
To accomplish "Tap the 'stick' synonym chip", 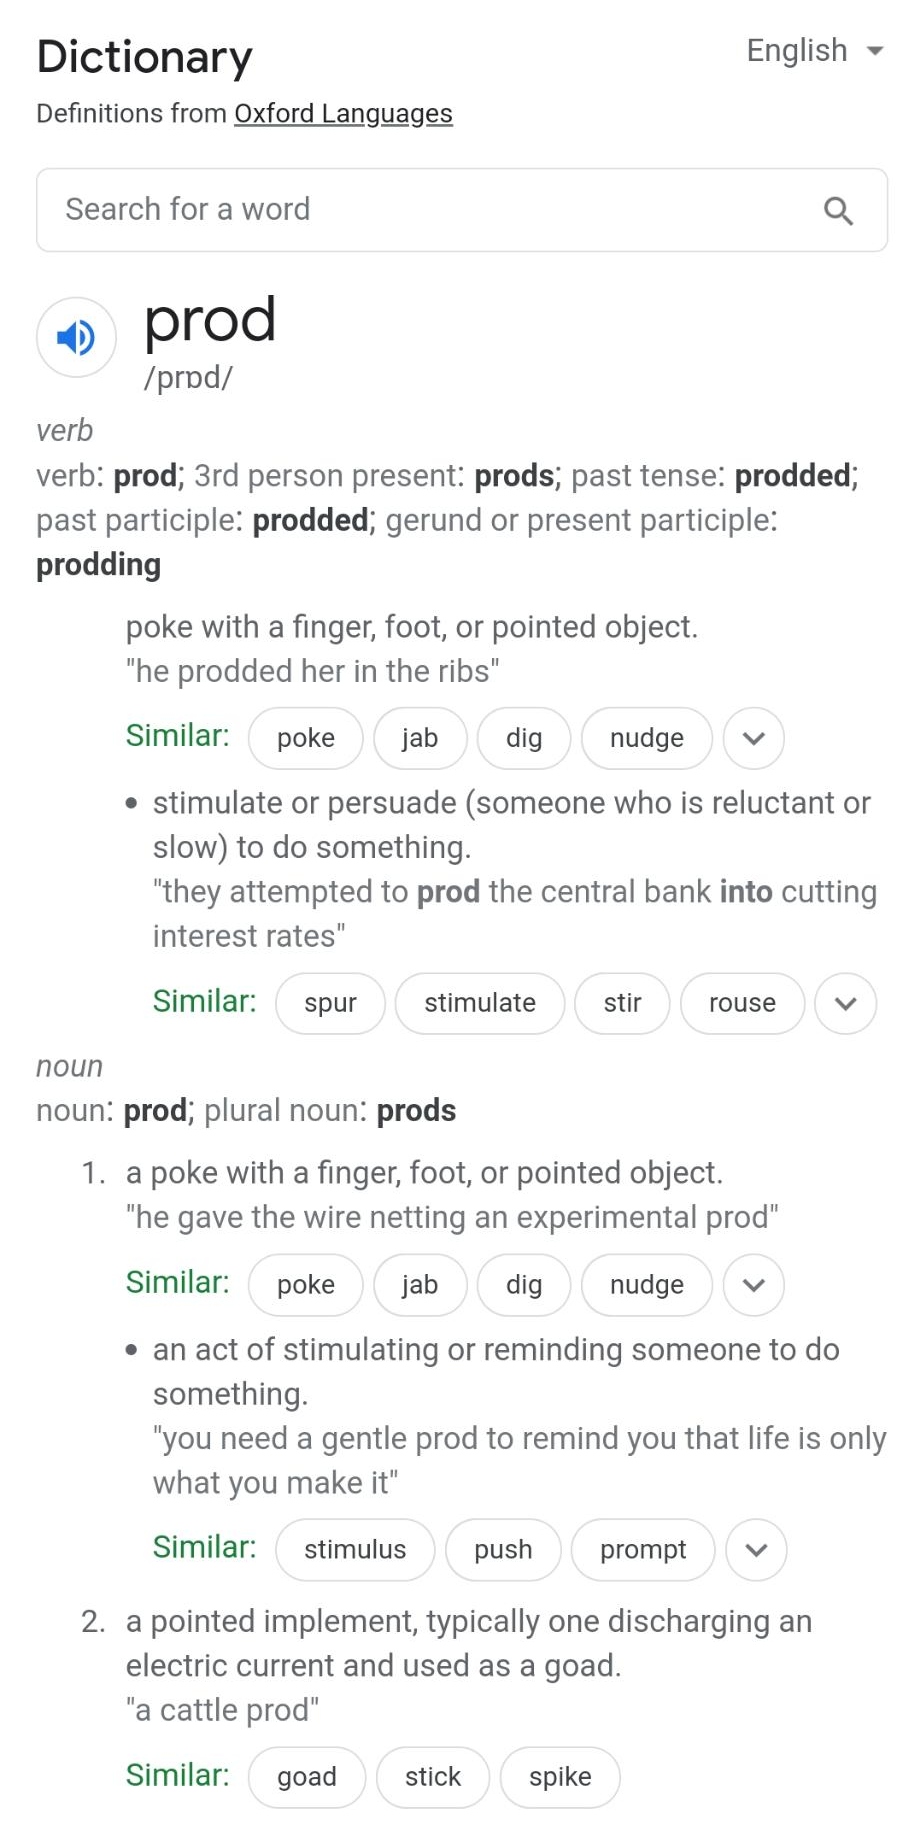I will point(433,1777).
